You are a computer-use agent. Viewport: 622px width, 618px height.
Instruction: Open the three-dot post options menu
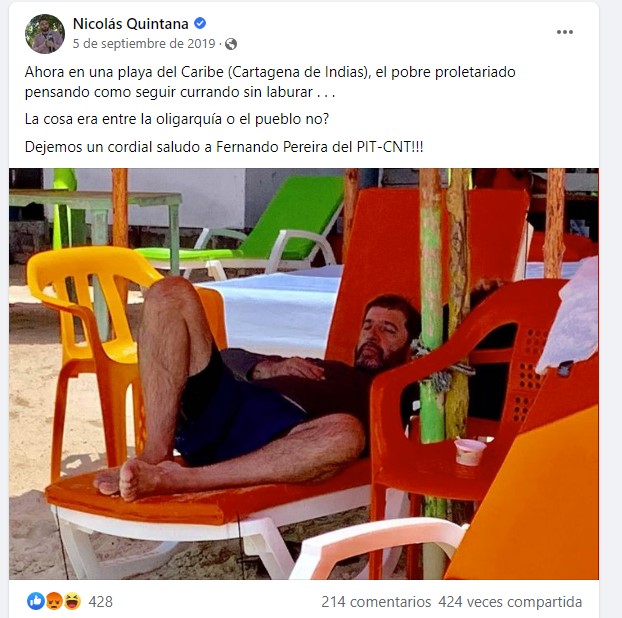[x=564, y=32]
